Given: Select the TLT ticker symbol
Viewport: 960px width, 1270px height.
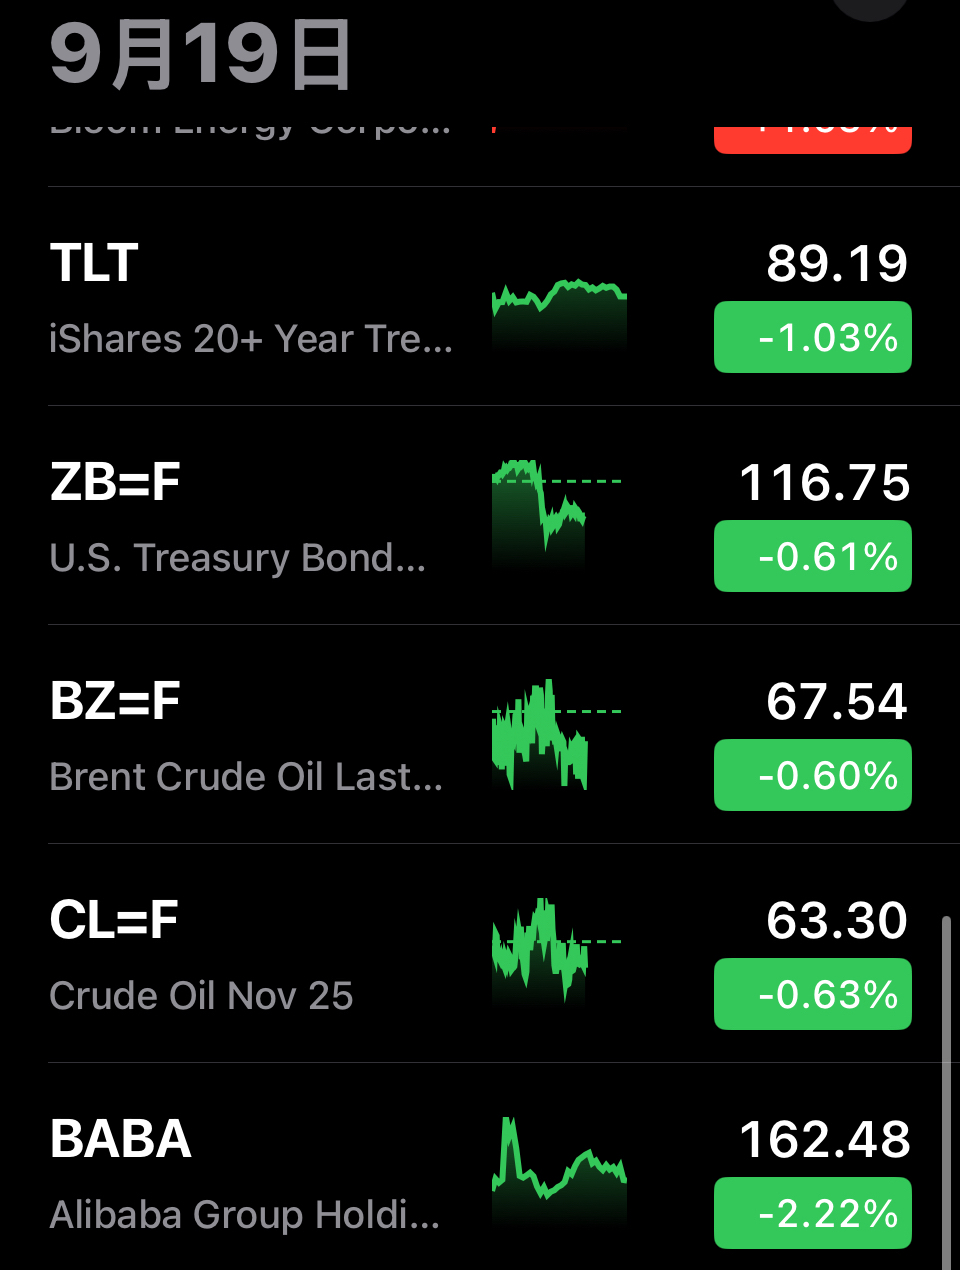Looking at the screenshot, I should pos(94,263).
